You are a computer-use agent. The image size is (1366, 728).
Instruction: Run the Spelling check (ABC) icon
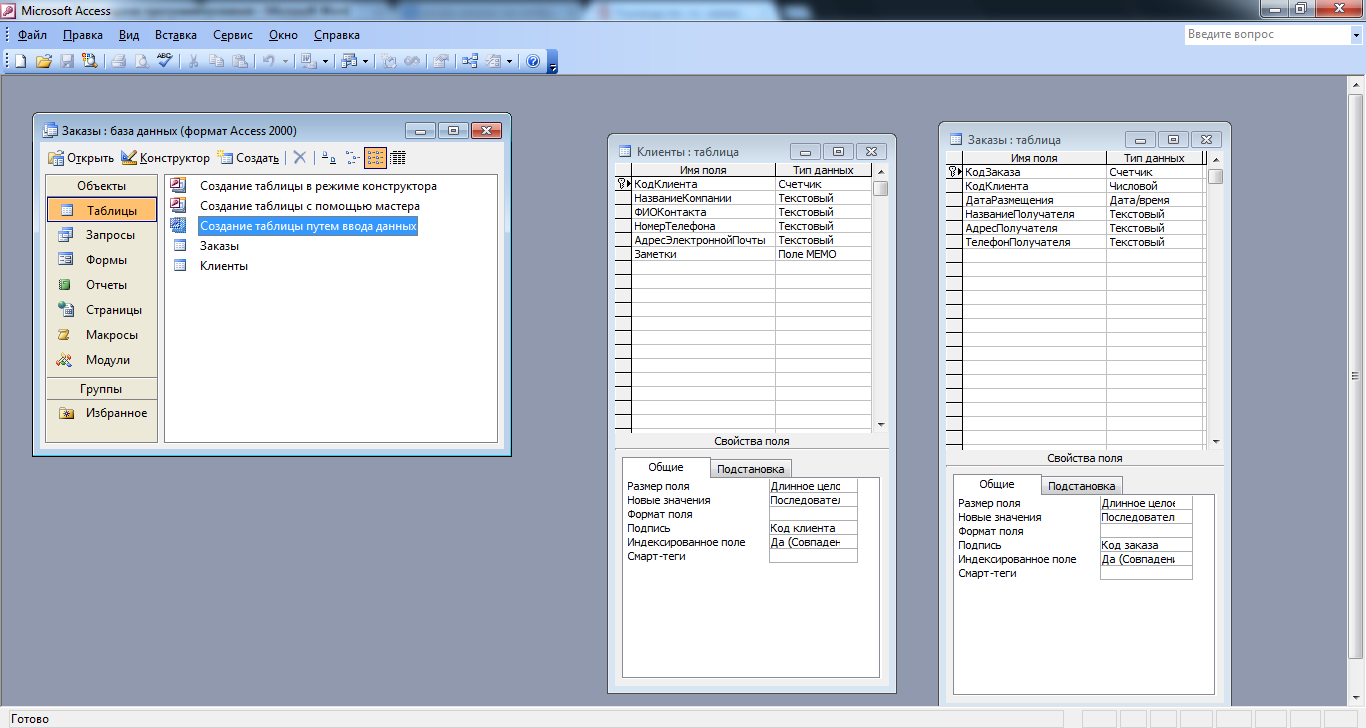[165, 61]
